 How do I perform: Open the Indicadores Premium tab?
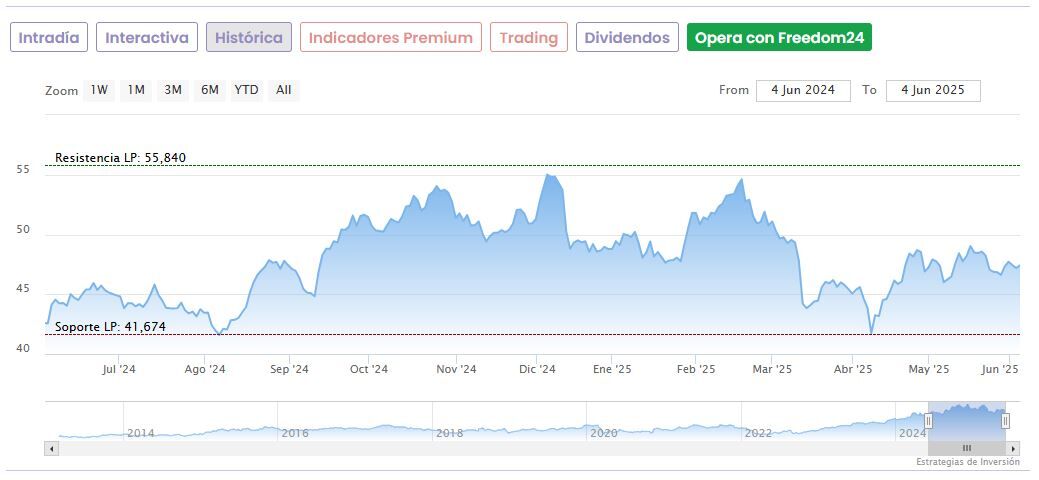pyautogui.click(x=390, y=38)
